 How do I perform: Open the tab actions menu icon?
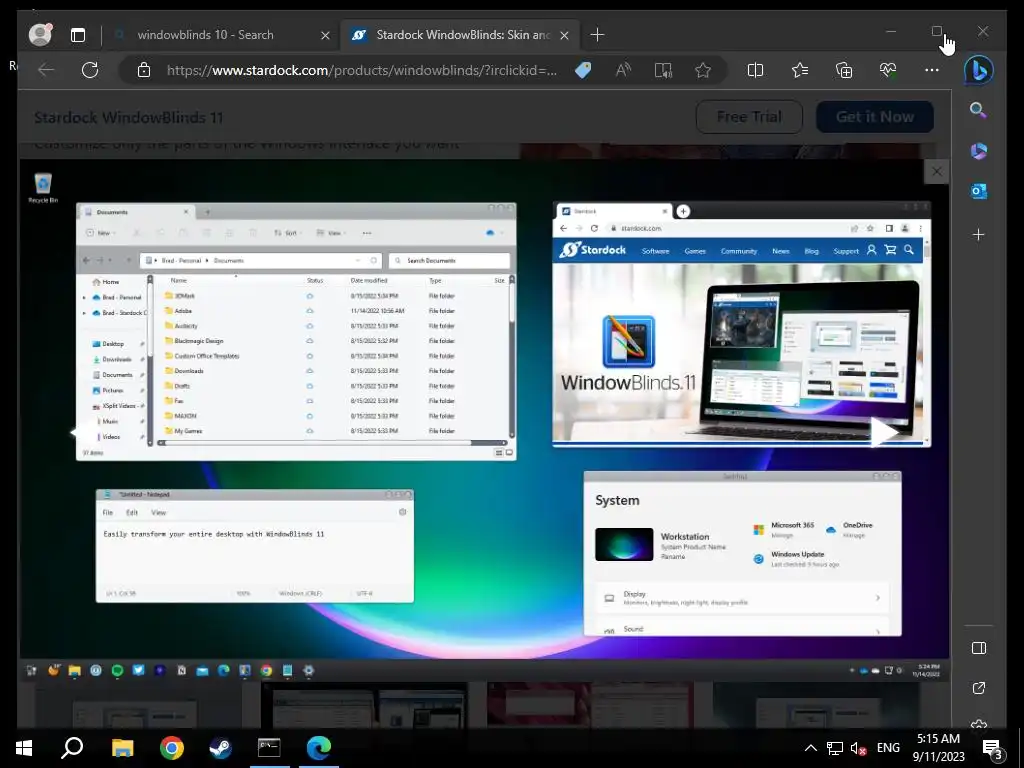click(78, 35)
